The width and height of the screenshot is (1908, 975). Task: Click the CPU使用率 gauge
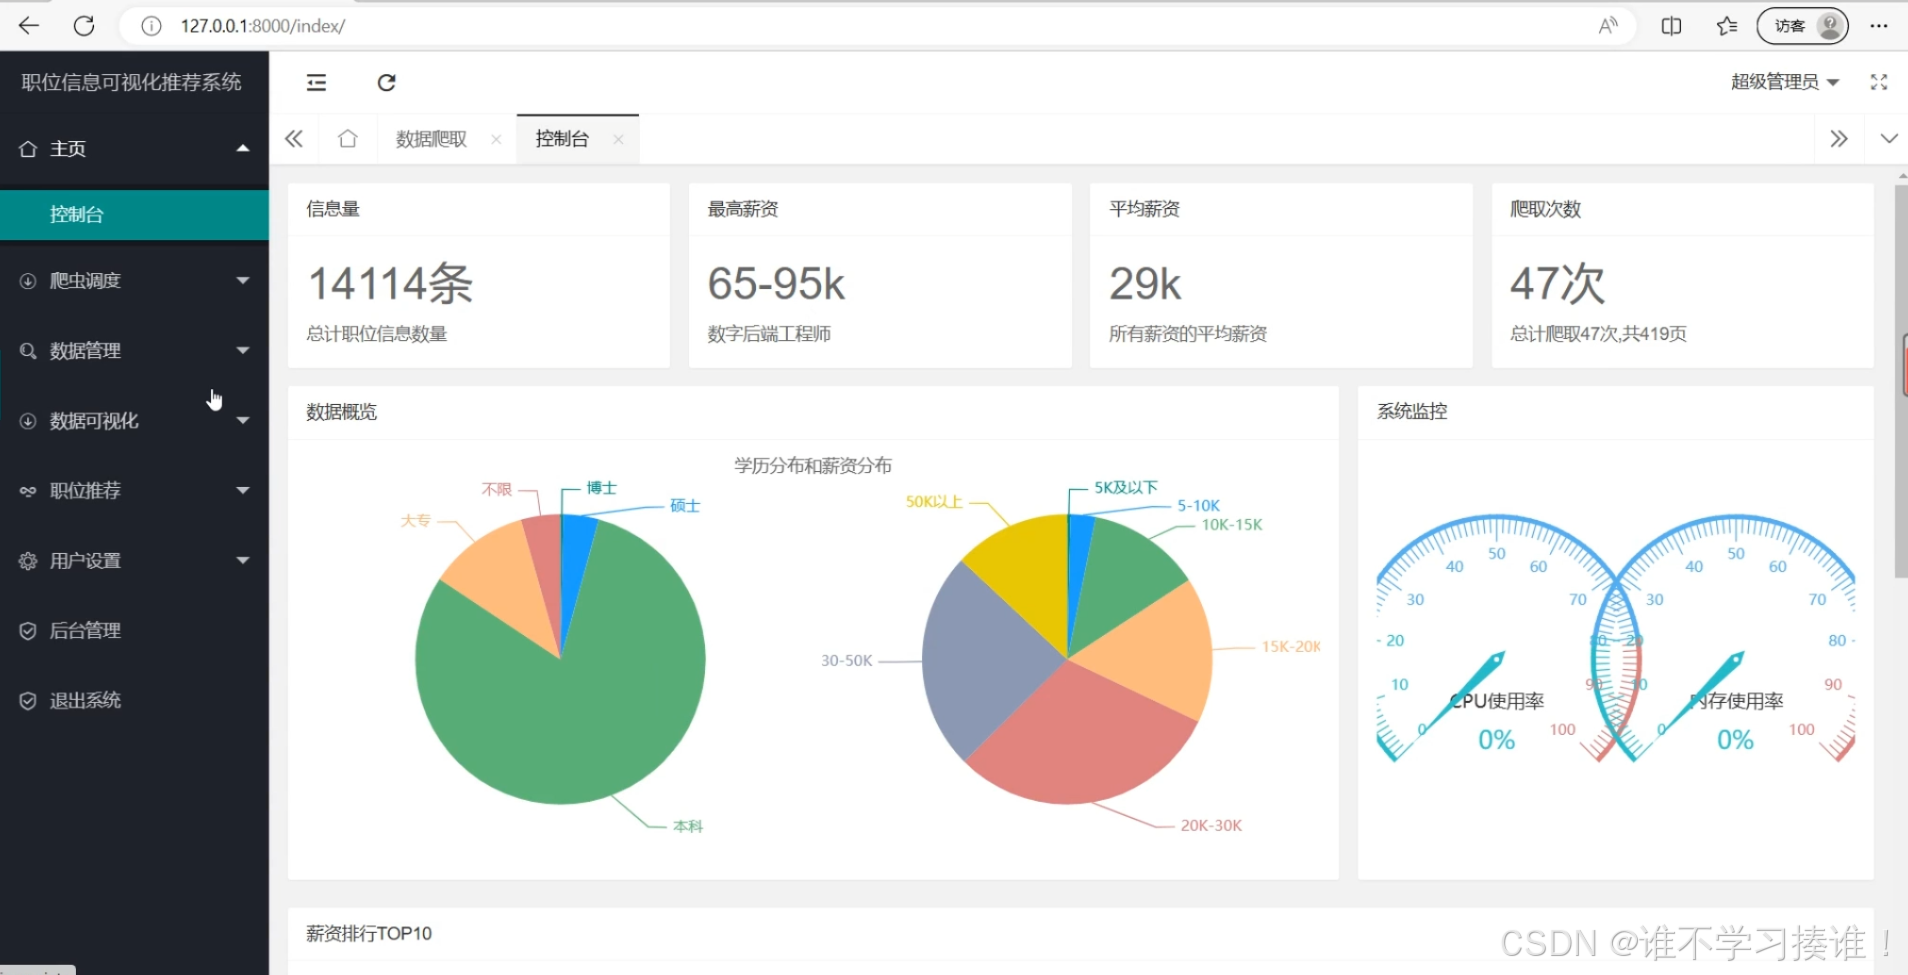pyautogui.click(x=1496, y=640)
